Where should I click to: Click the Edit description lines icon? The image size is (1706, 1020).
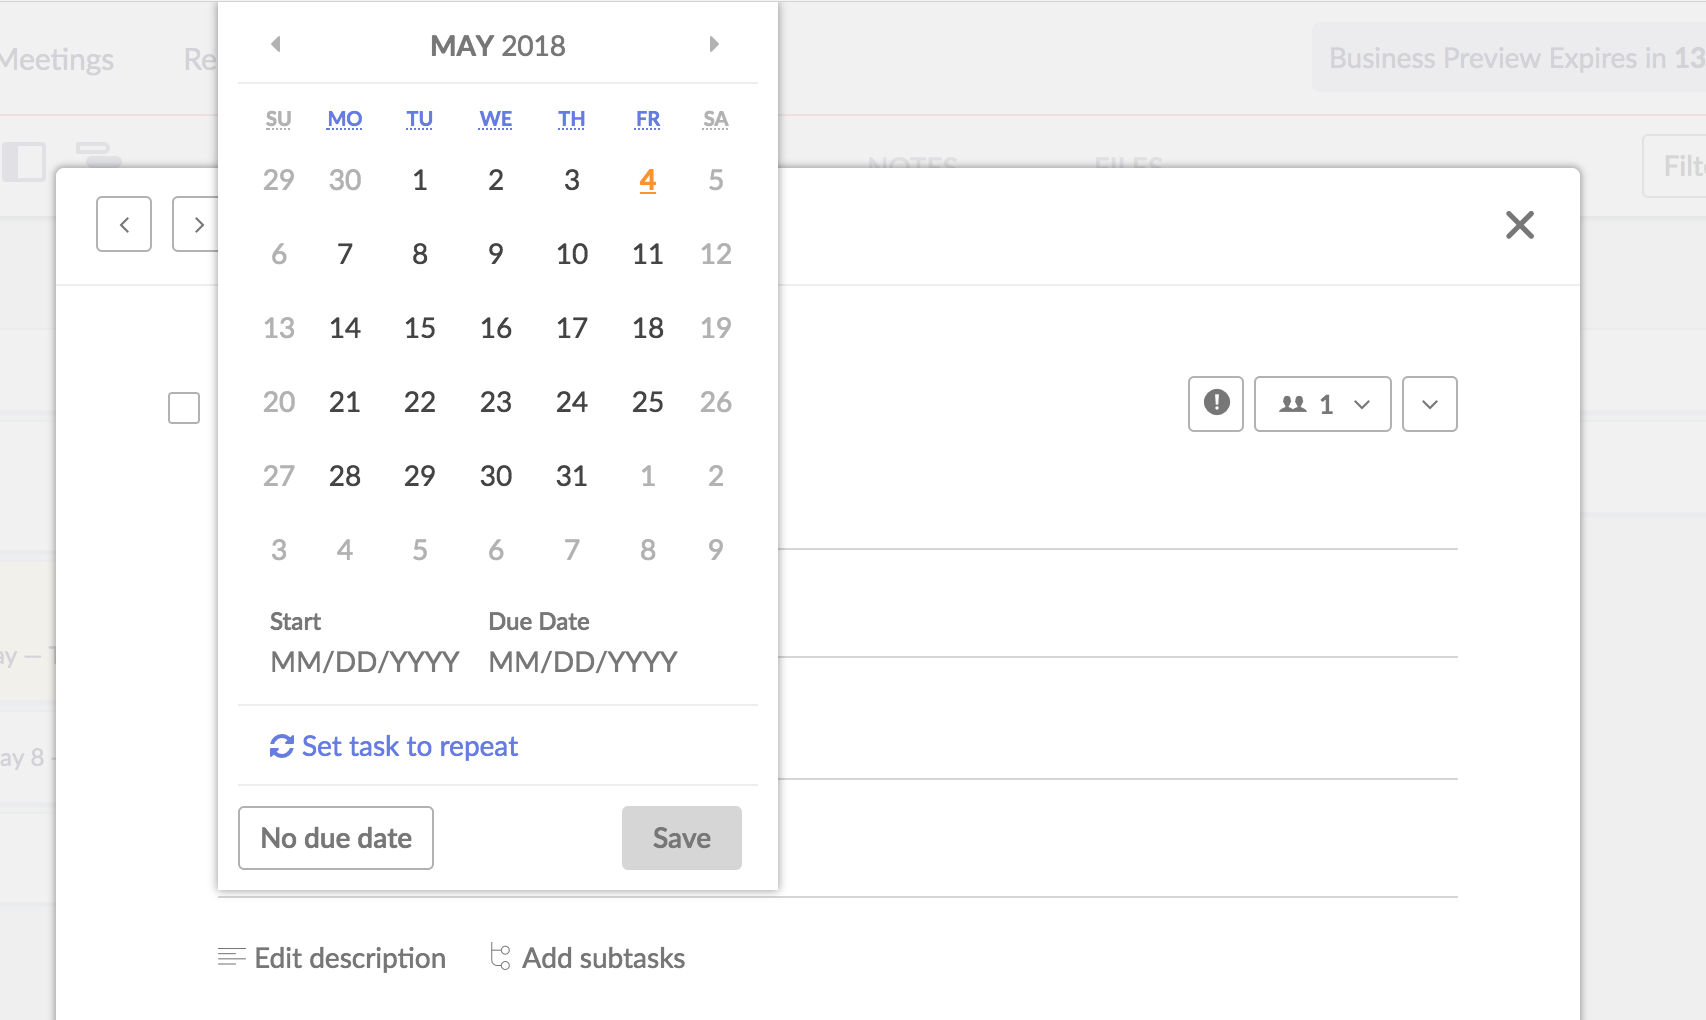231,957
